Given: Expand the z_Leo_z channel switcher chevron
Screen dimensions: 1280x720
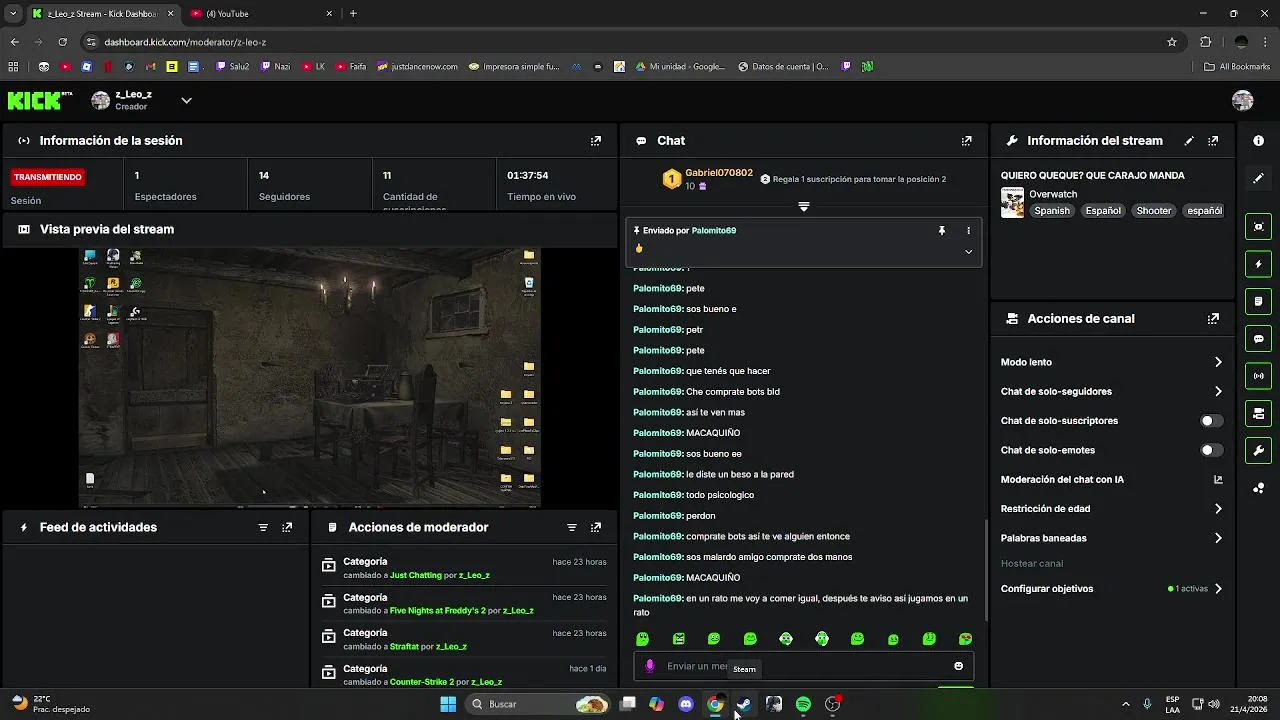Looking at the screenshot, I should tap(186, 100).
